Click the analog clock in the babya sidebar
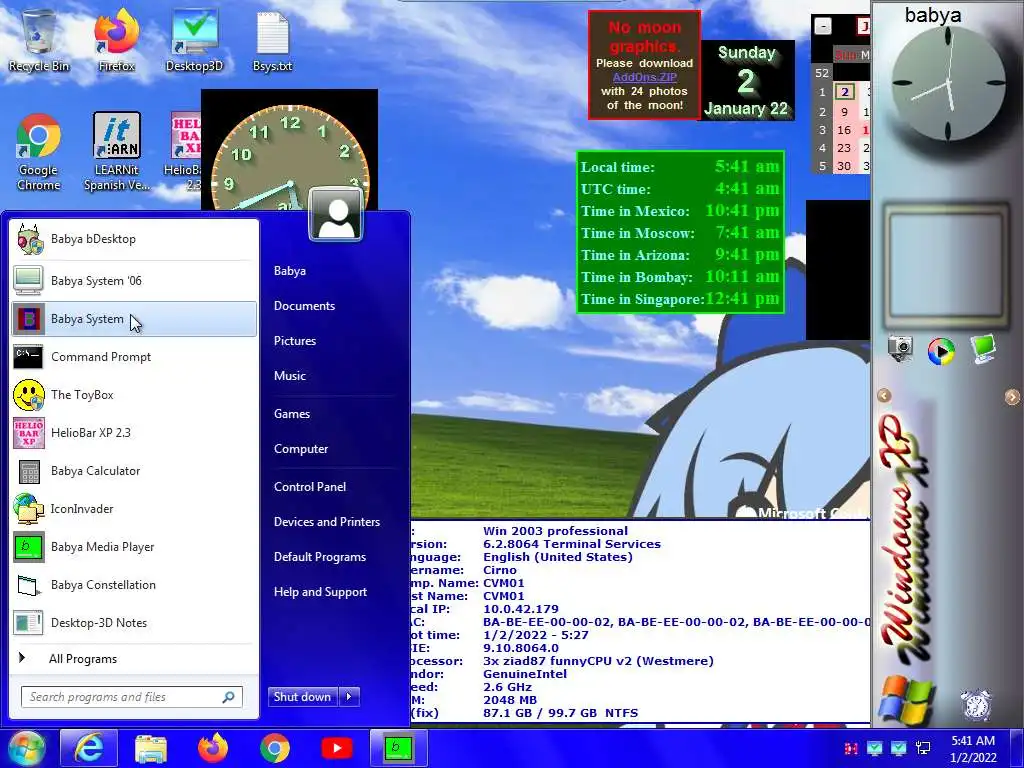Image resolution: width=1024 pixels, height=768 pixels. [x=948, y=84]
